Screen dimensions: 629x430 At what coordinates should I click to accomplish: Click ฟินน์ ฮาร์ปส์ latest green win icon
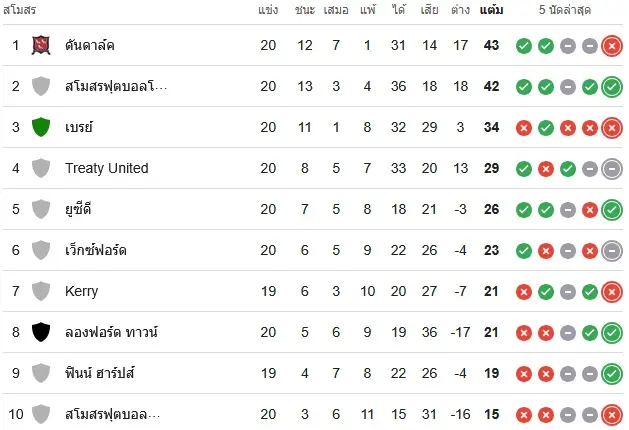pyautogui.click(x=612, y=373)
